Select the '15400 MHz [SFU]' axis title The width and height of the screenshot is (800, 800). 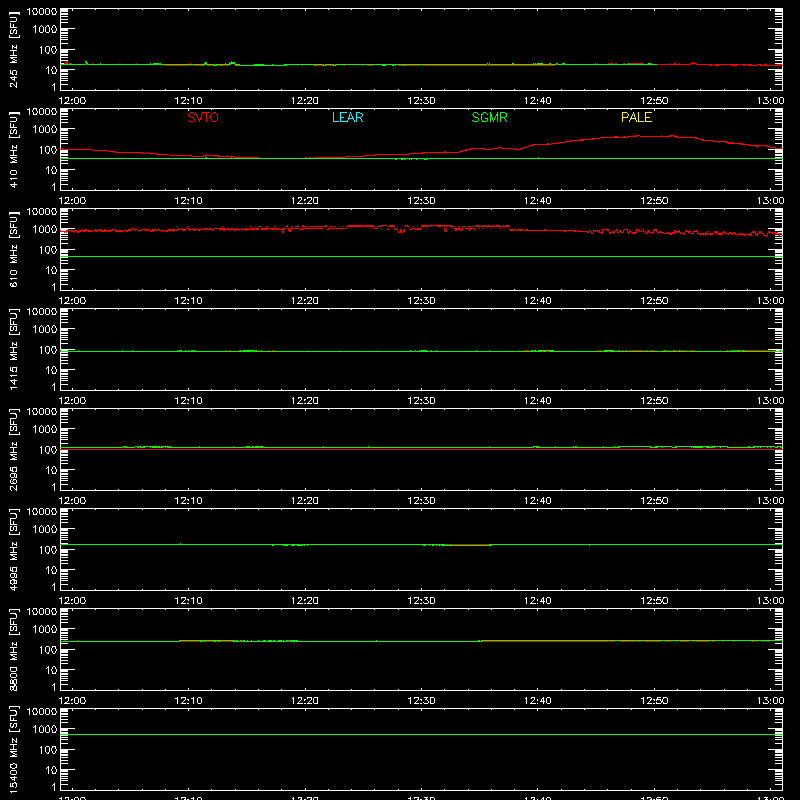point(14,750)
